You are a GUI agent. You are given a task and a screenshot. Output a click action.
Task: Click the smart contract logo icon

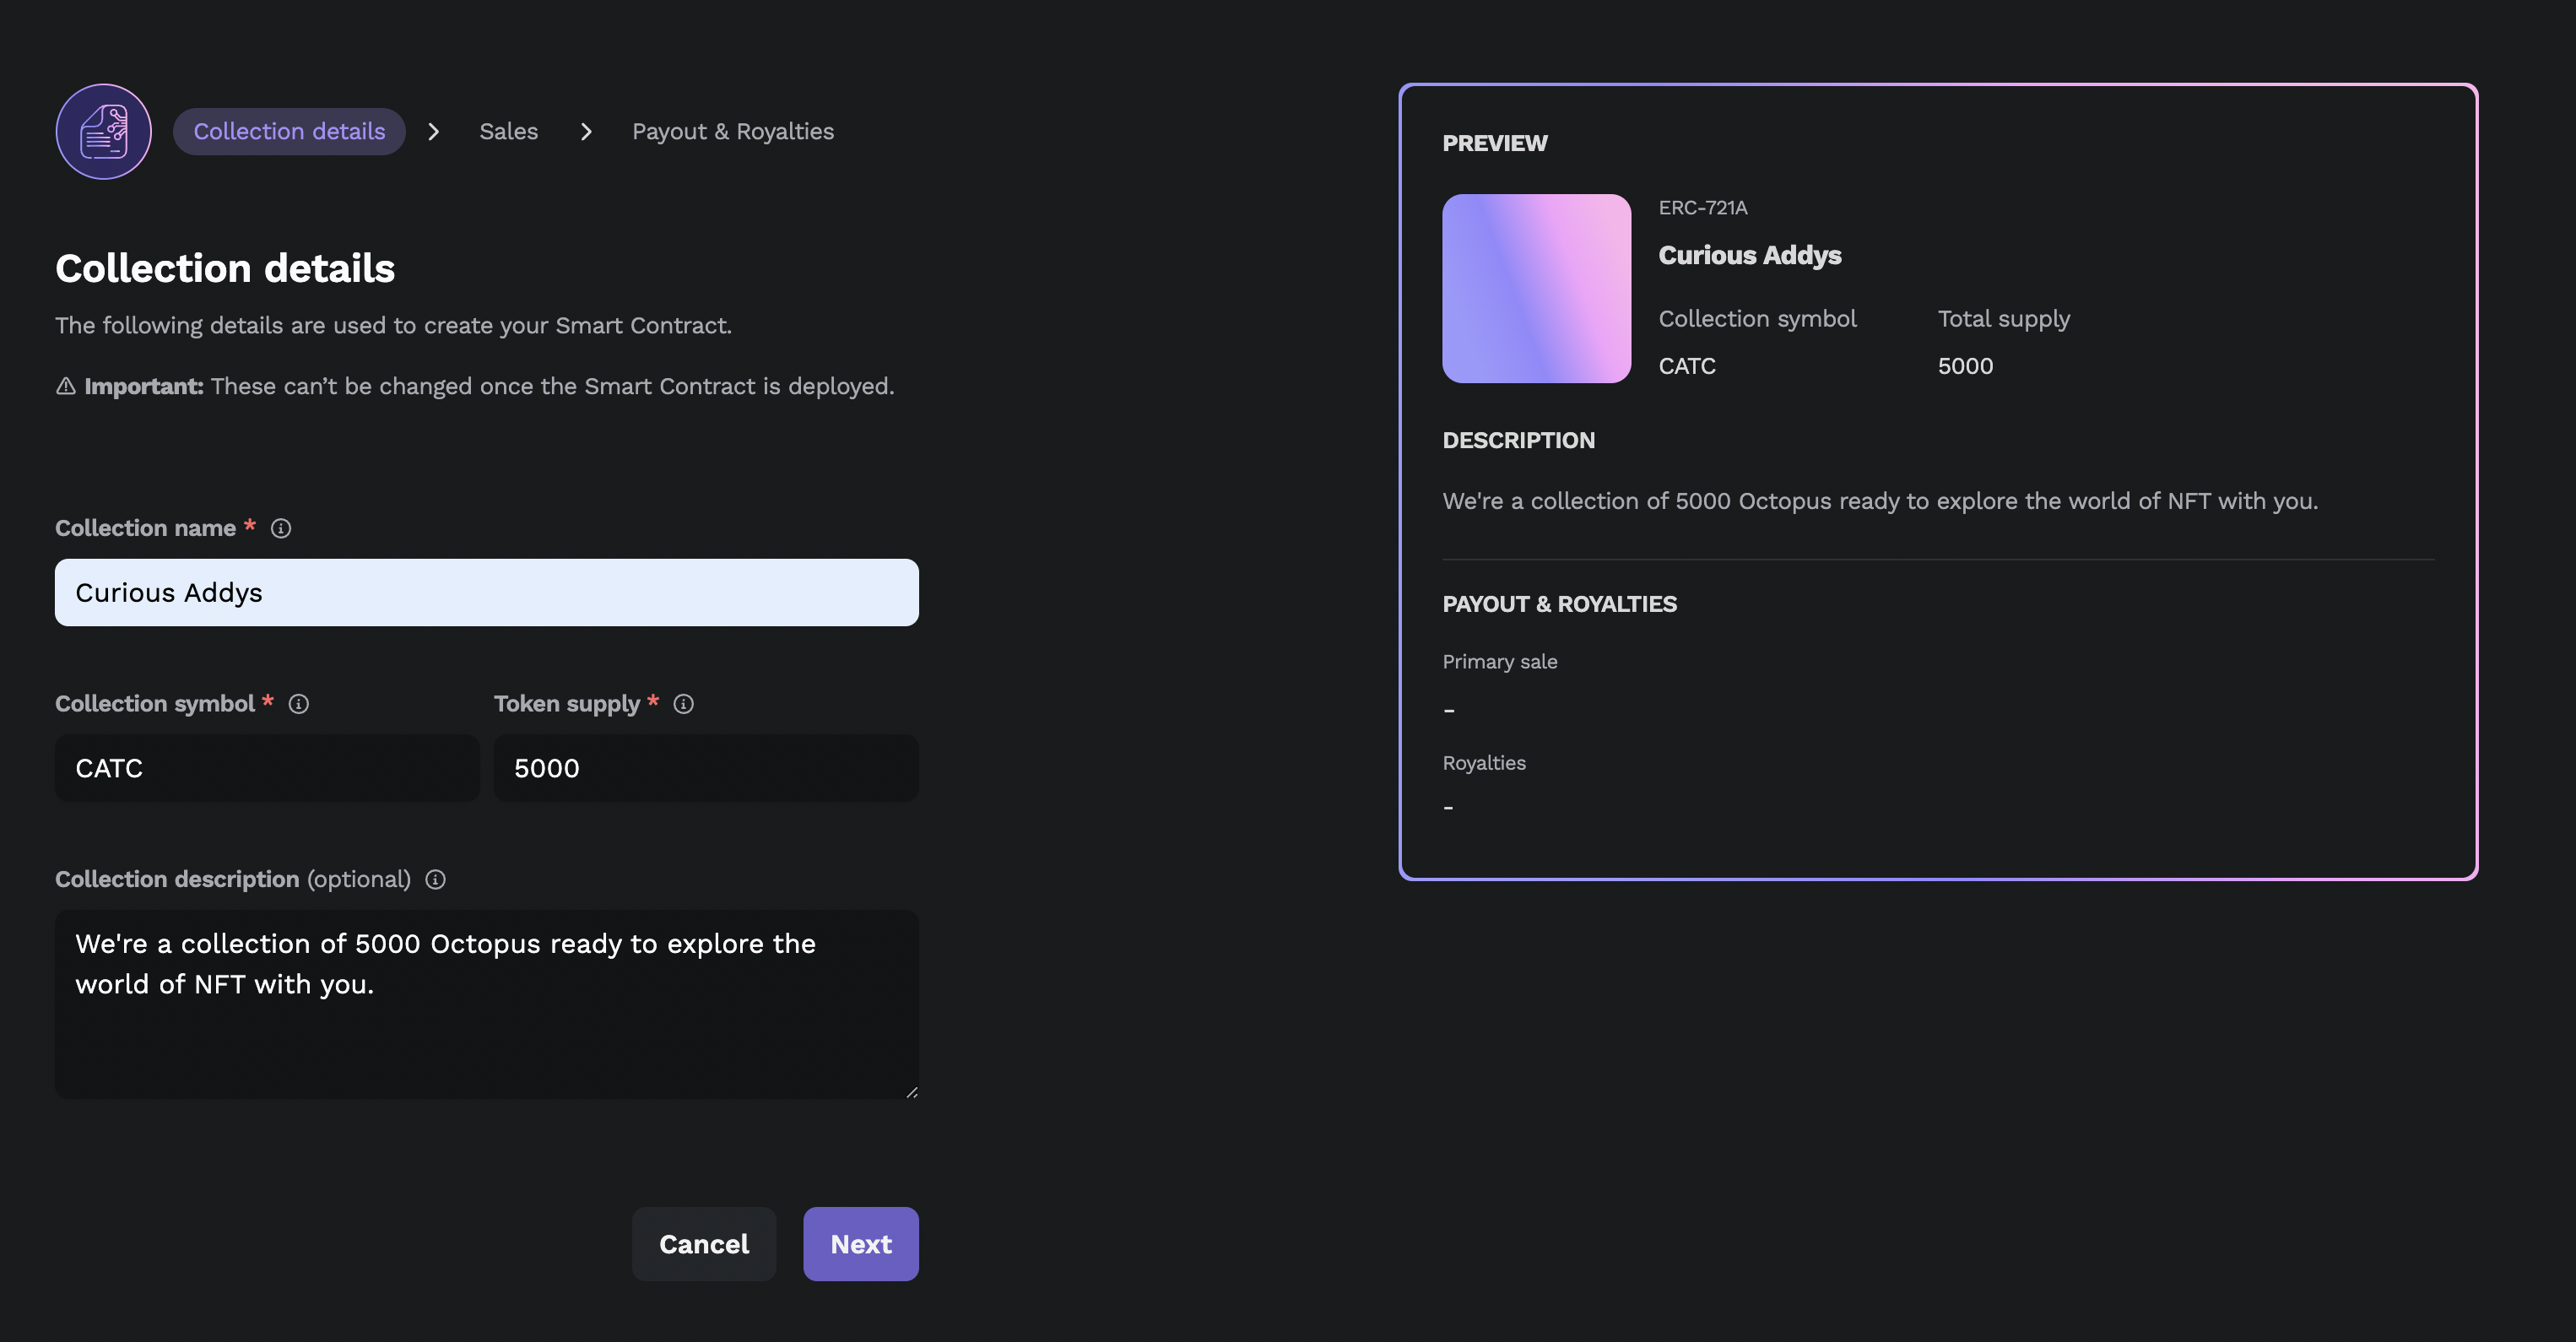(104, 131)
